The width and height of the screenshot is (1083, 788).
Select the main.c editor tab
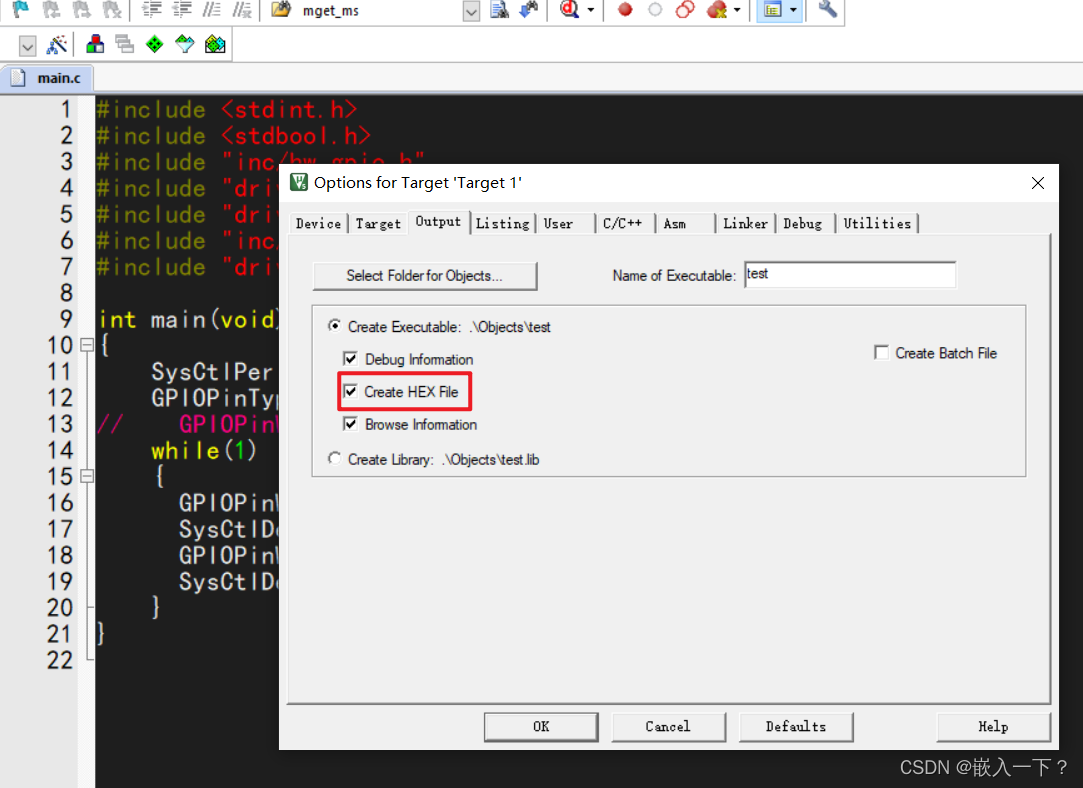pyautogui.click(x=47, y=78)
